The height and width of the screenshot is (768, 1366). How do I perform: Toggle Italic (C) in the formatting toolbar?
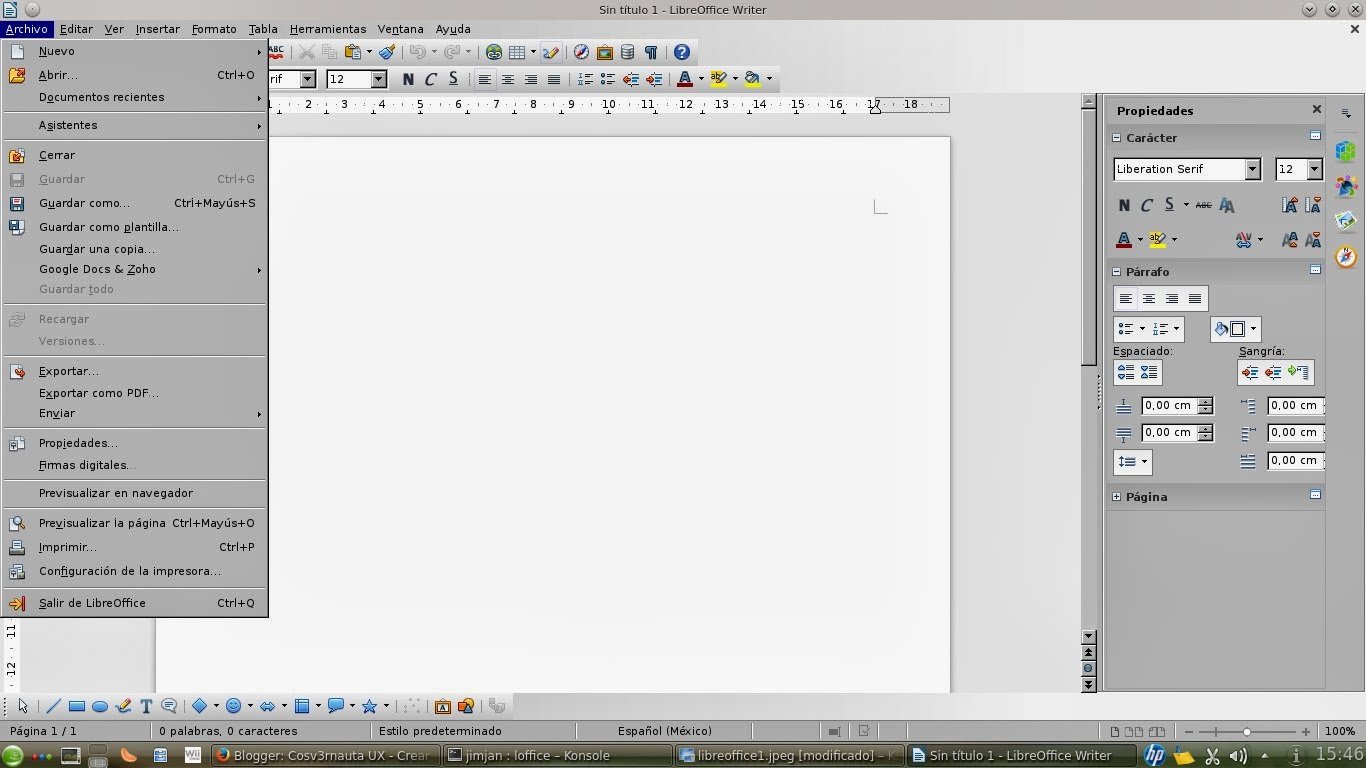pyautogui.click(x=431, y=79)
